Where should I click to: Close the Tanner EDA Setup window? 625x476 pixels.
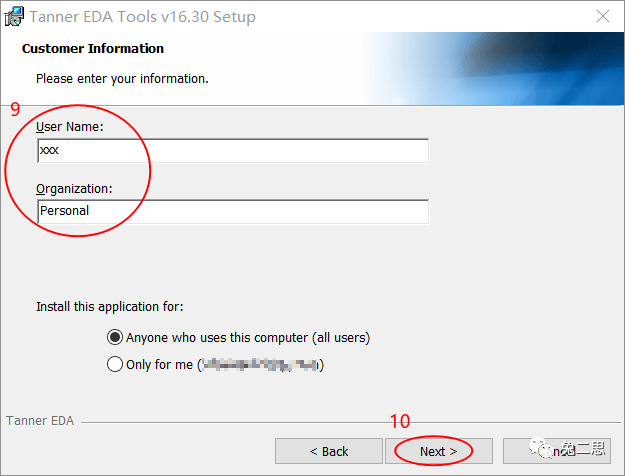pyautogui.click(x=602, y=17)
